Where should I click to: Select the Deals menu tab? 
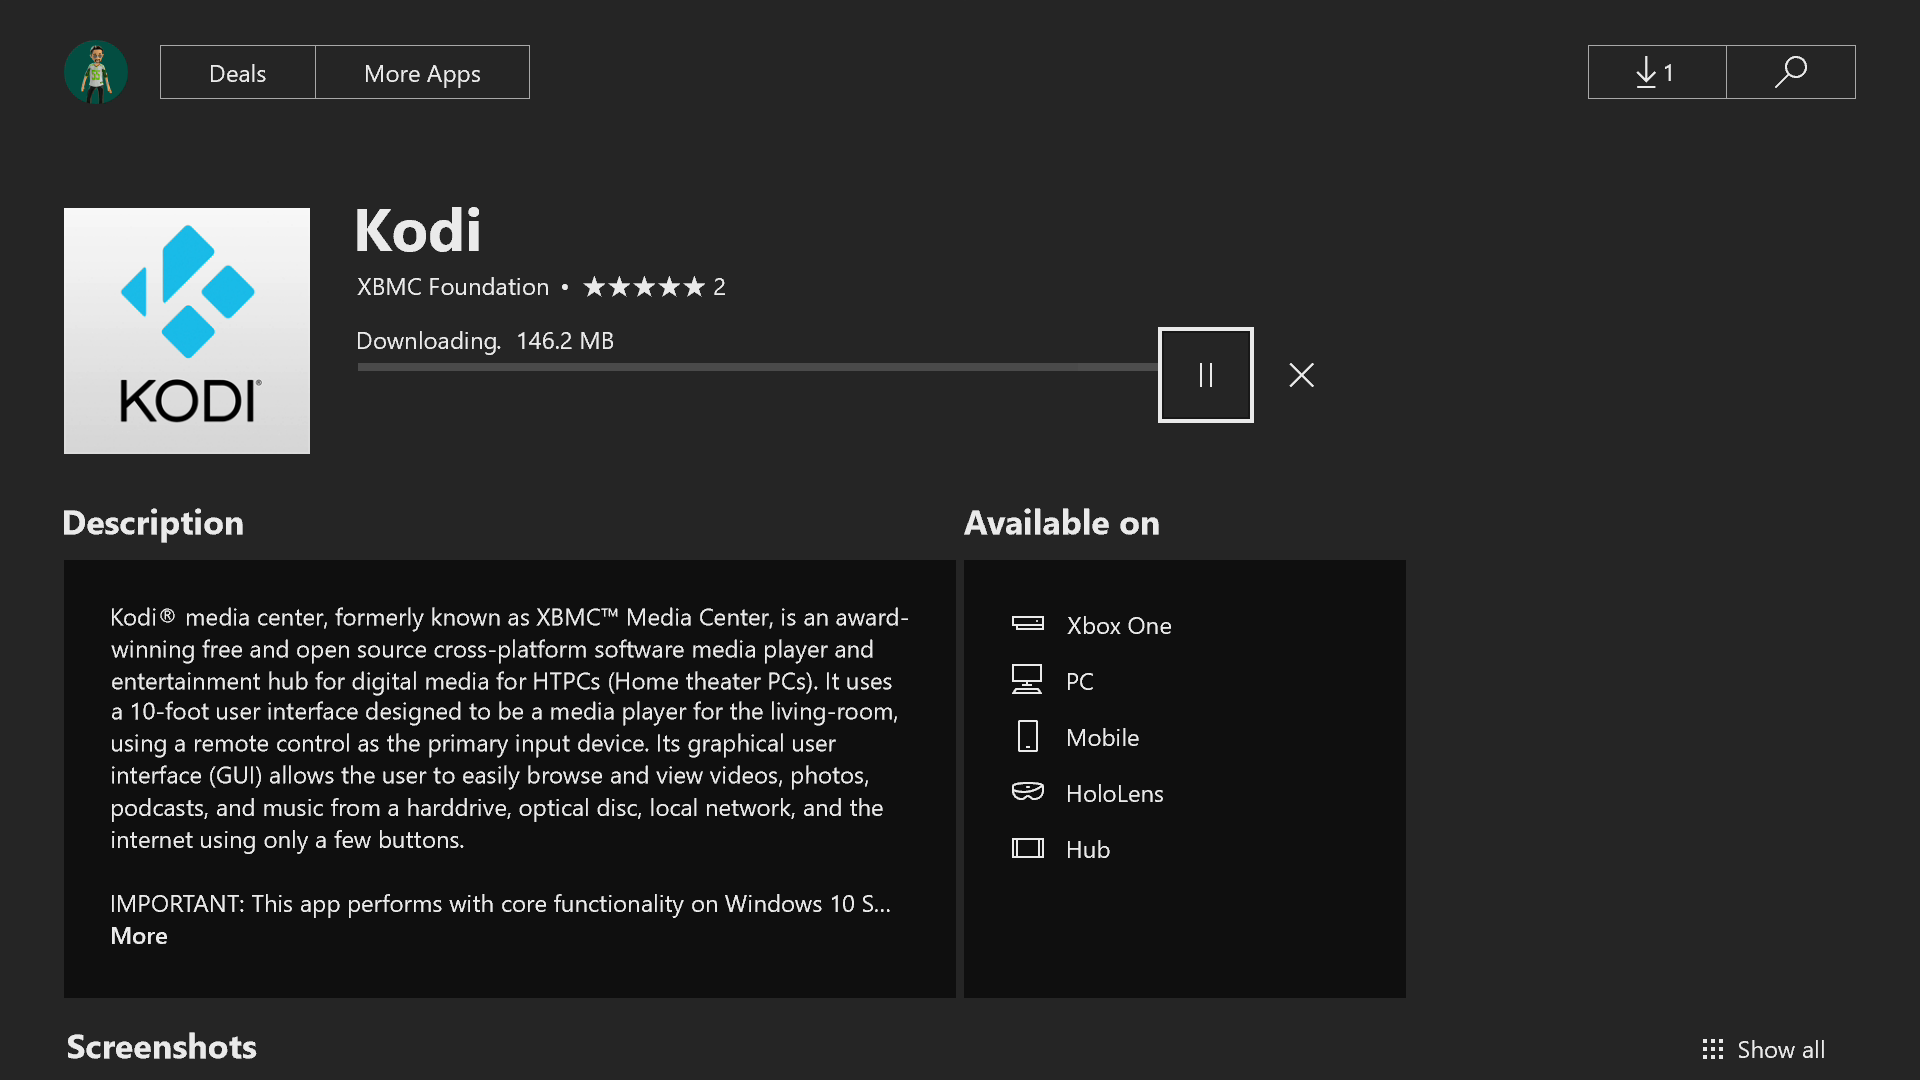pyautogui.click(x=237, y=71)
